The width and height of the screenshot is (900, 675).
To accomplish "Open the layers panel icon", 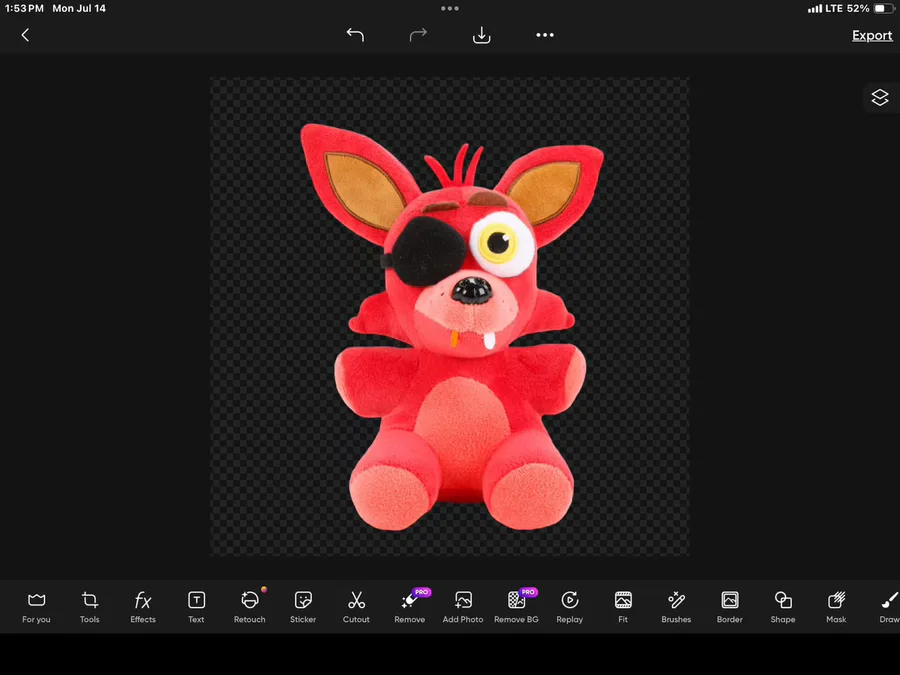I will click(x=880, y=98).
